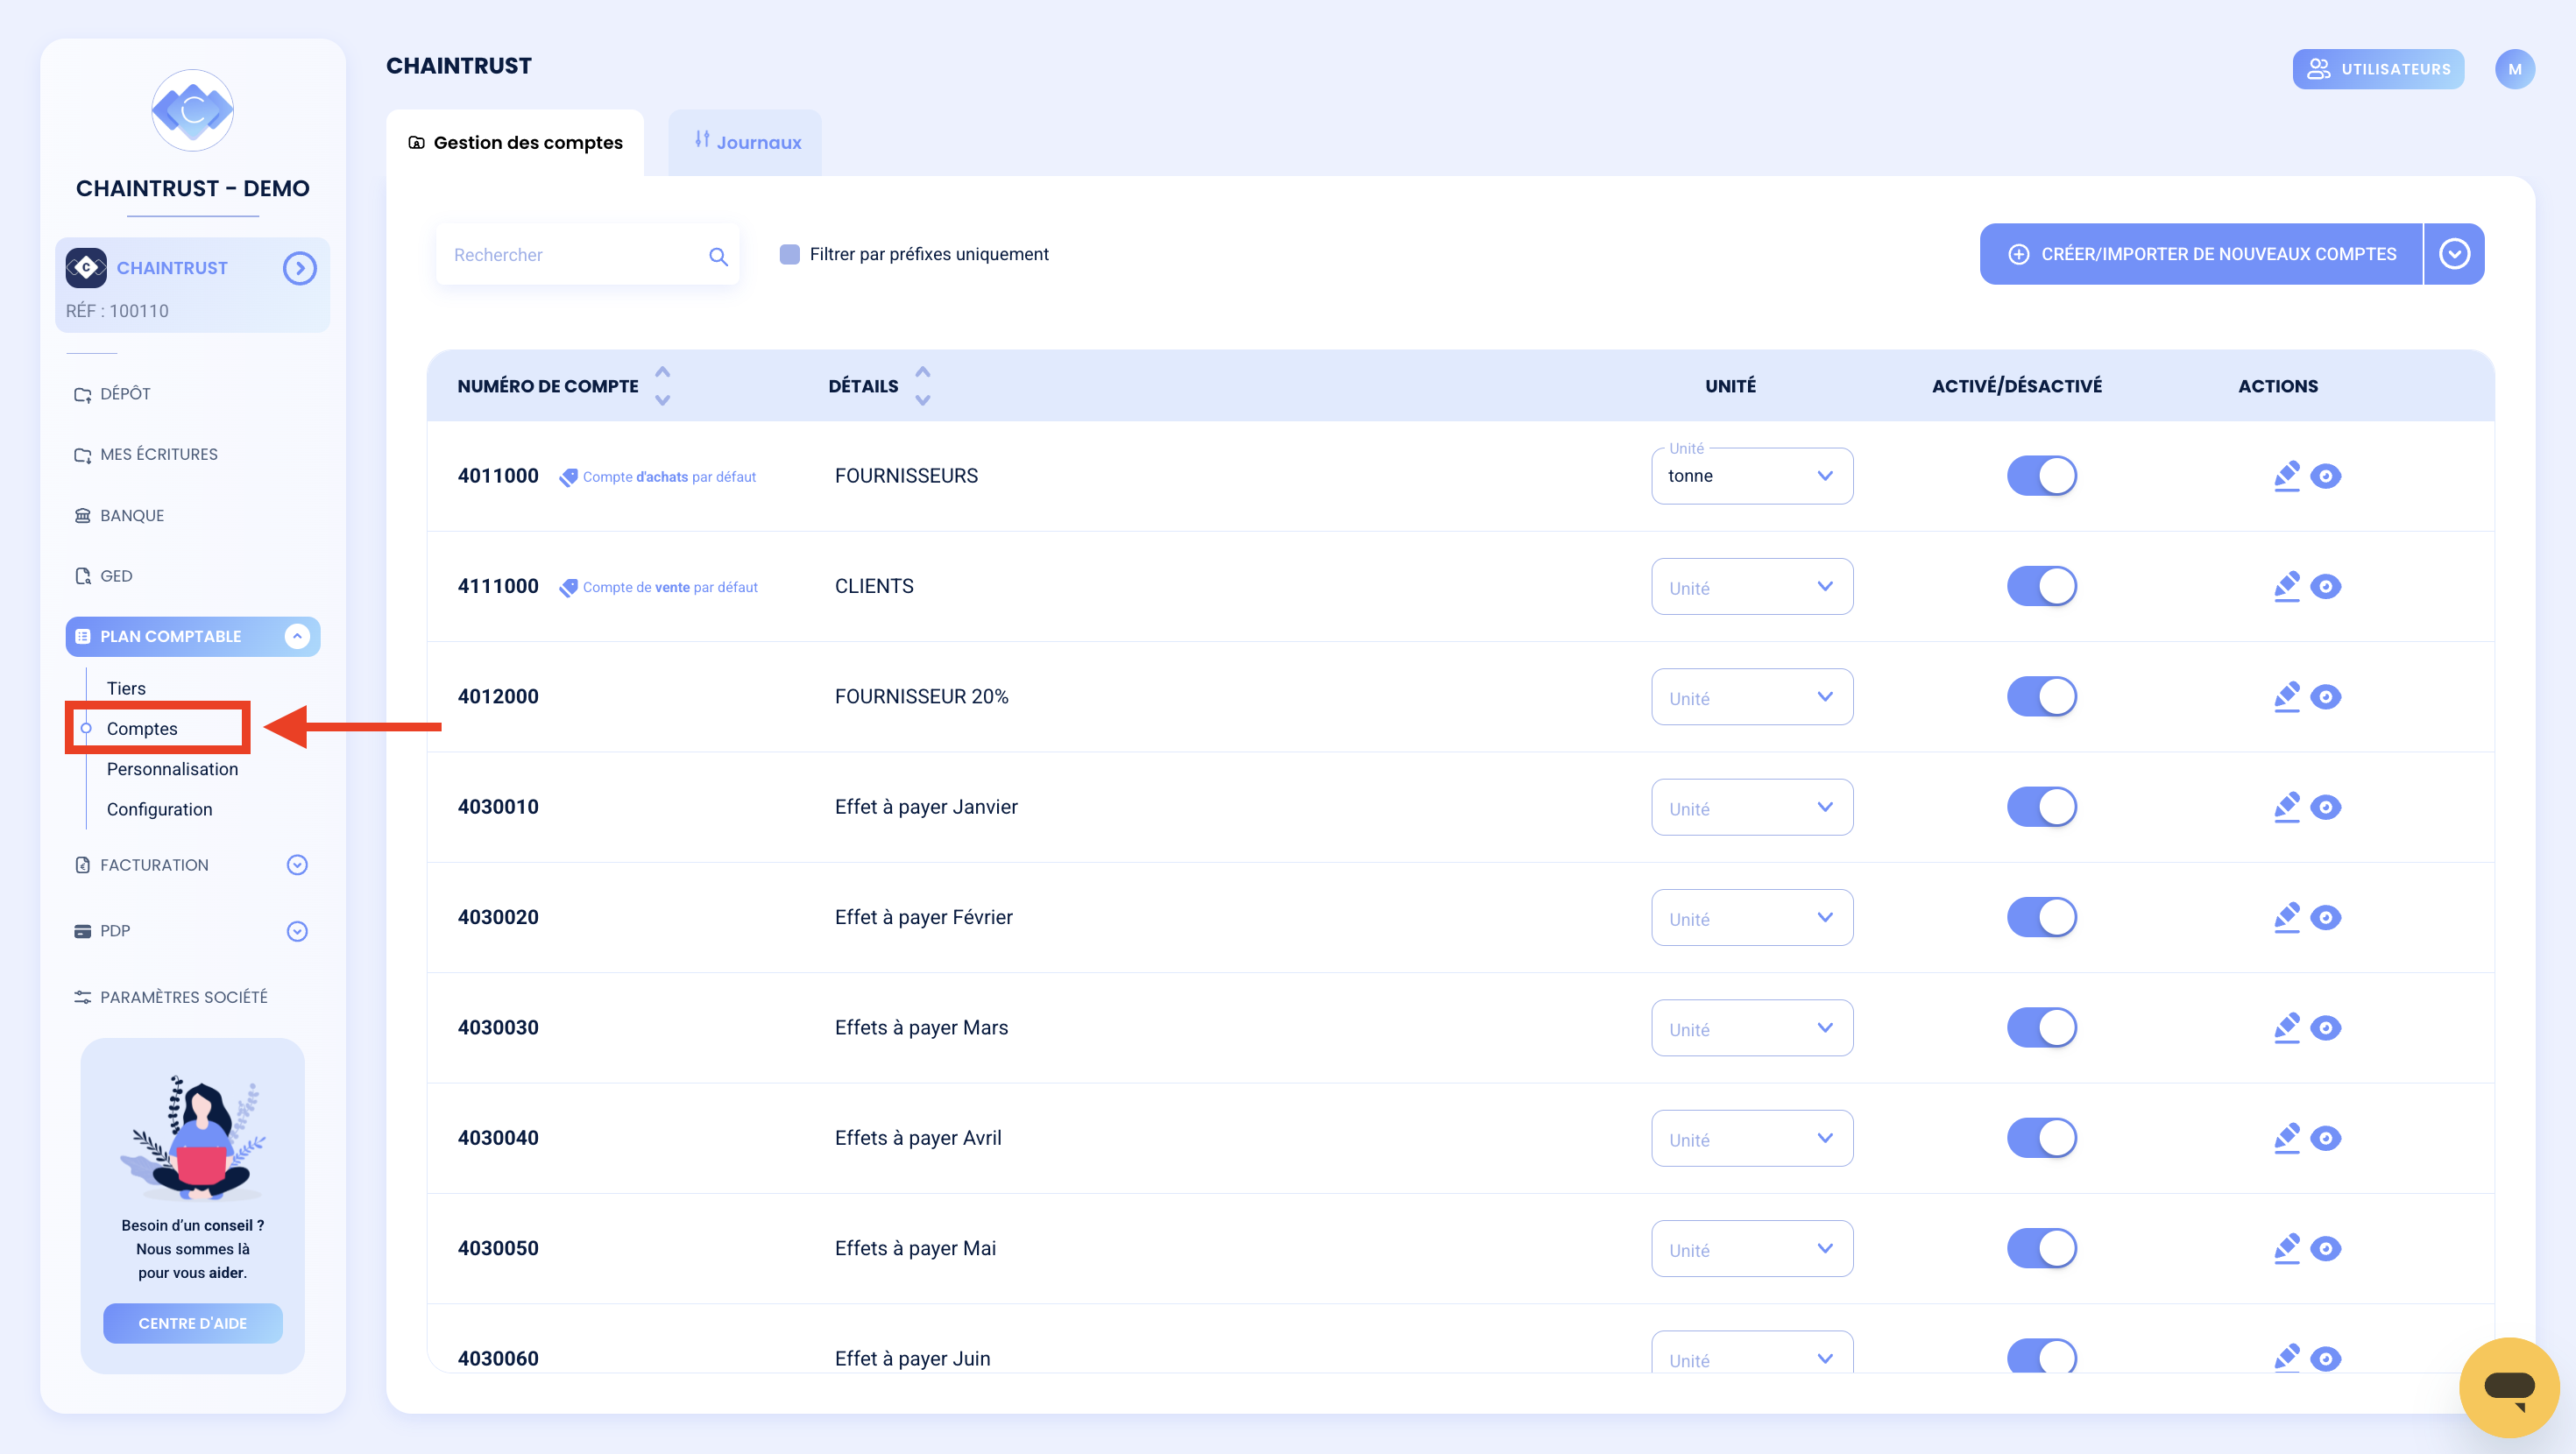The image size is (2576, 1454).
Task: Open Unité dropdown for account 4030020
Action: click(x=1752, y=917)
